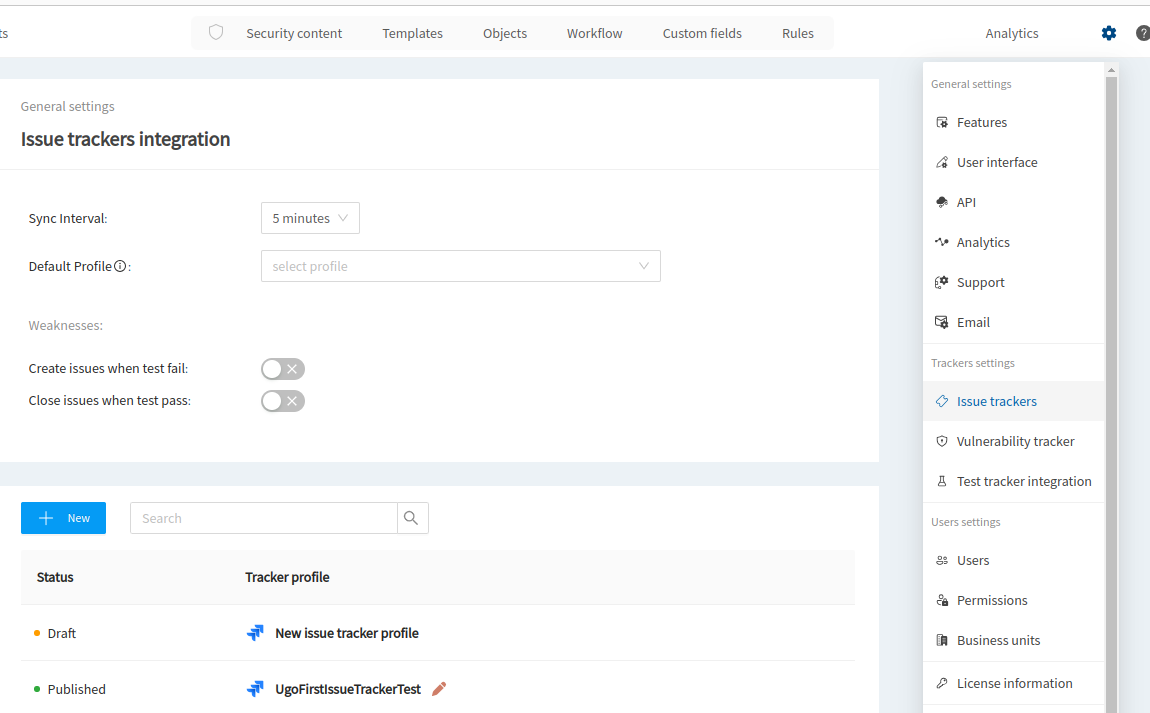Click the Status column header
This screenshot has height=713, width=1150.
55,577
